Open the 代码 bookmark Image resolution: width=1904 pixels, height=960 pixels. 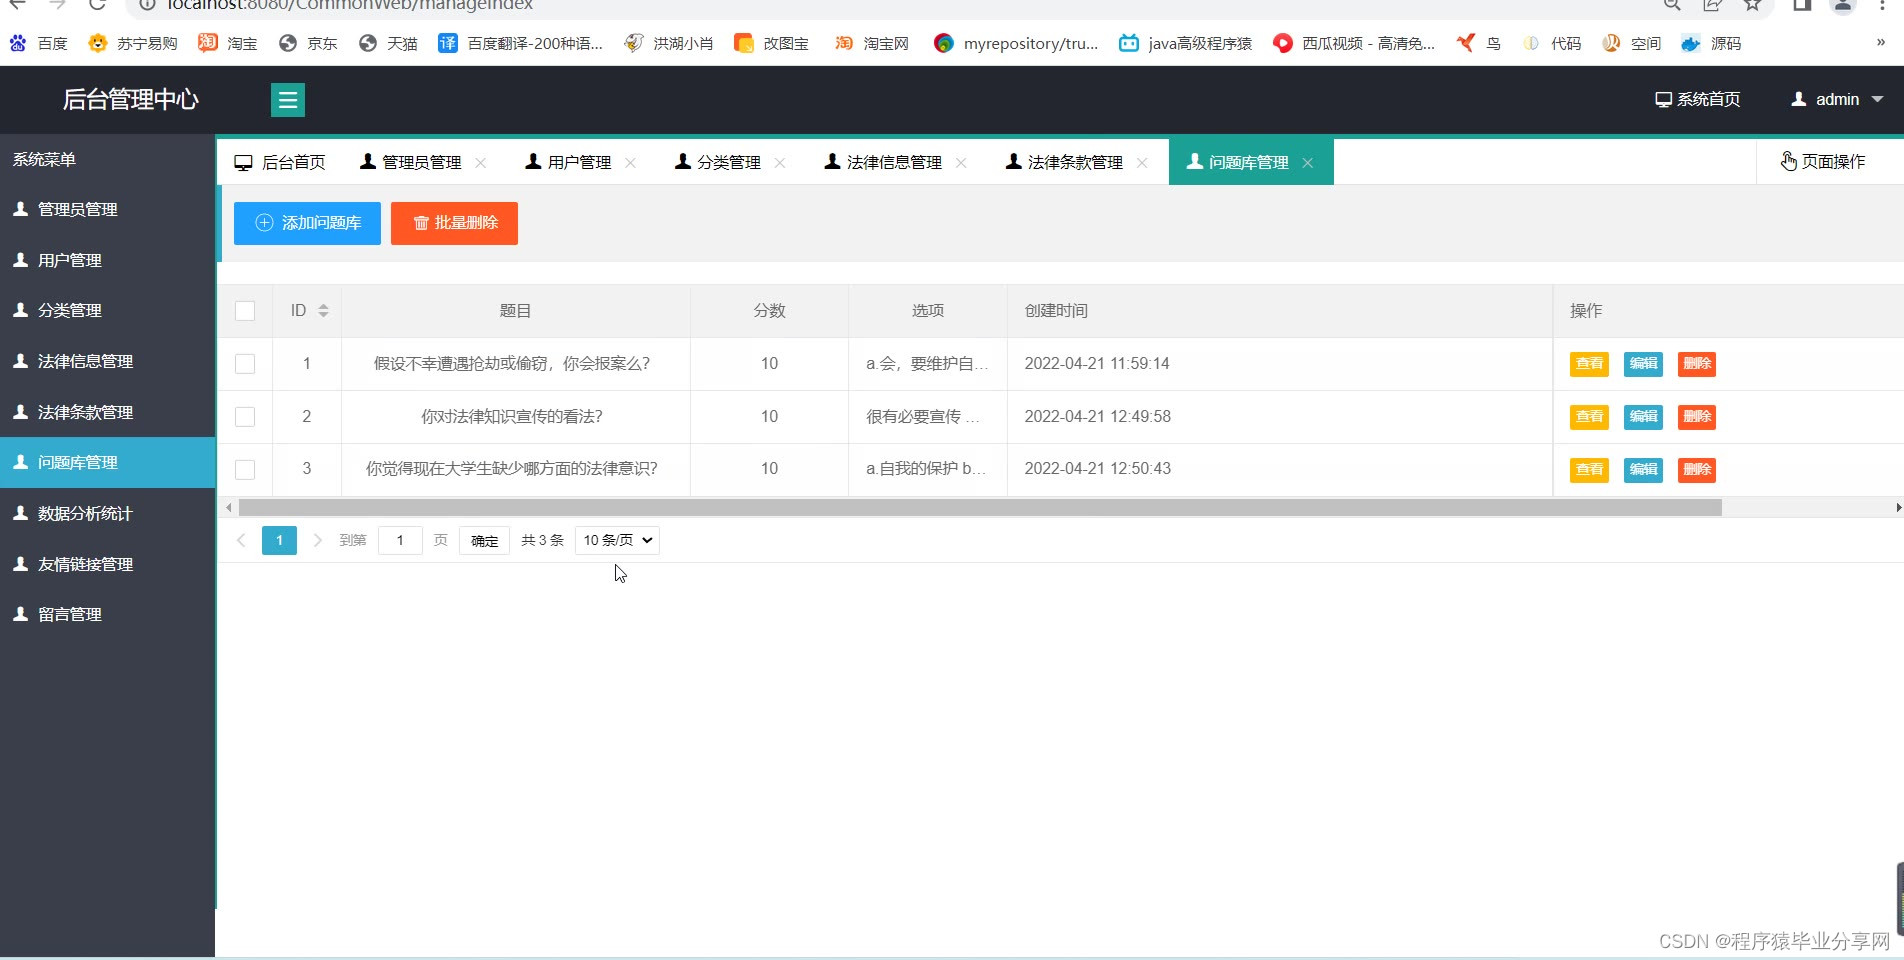tap(1552, 43)
